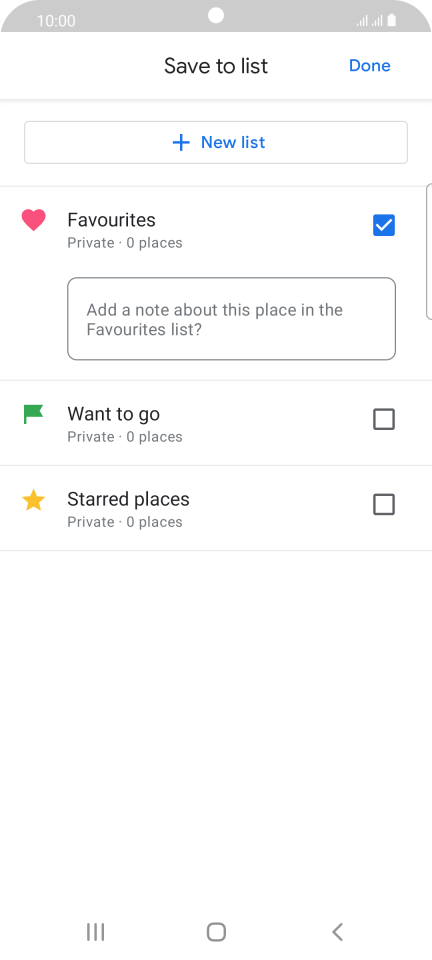Tap the plus icon beside New list
This screenshot has width=432, height=960.
pos(181,143)
